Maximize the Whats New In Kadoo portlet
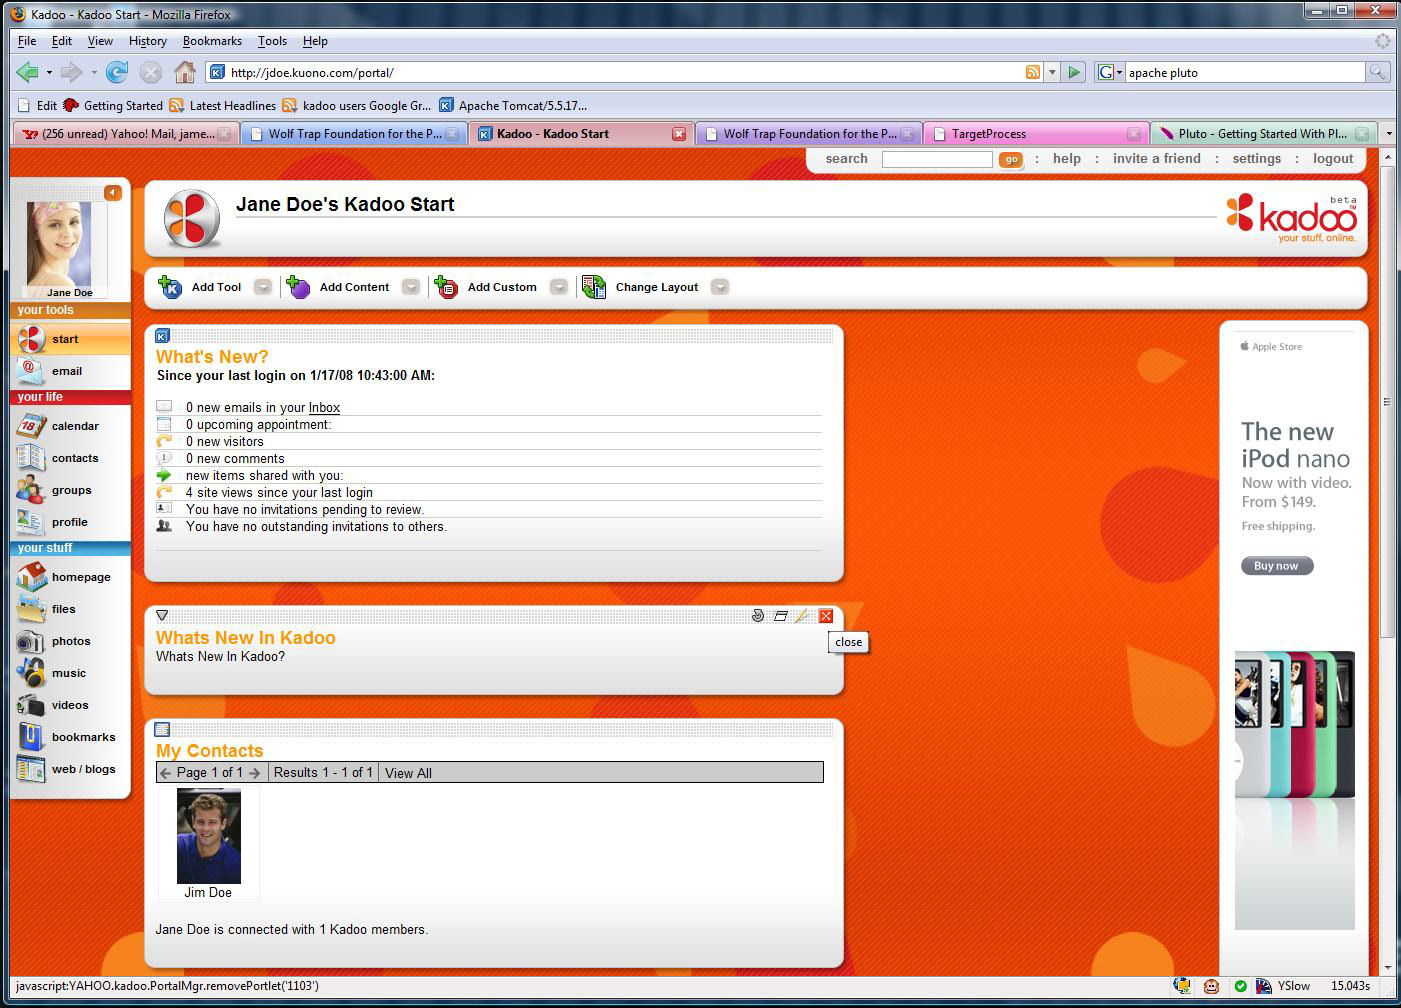Image resolution: width=1401 pixels, height=1008 pixels. point(780,616)
